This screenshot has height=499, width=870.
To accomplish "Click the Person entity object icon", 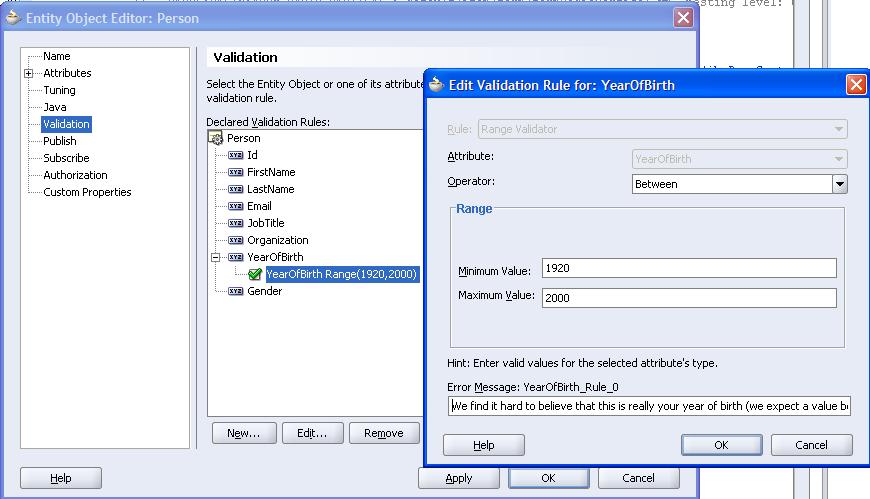I will (215, 138).
